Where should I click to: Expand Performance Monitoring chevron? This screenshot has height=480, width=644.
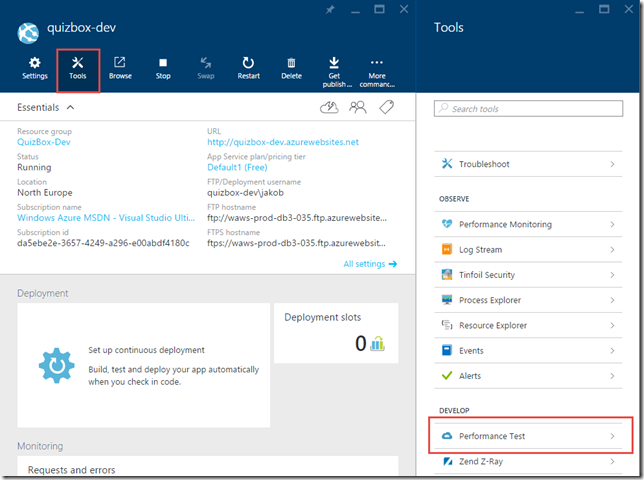(x=612, y=224)
